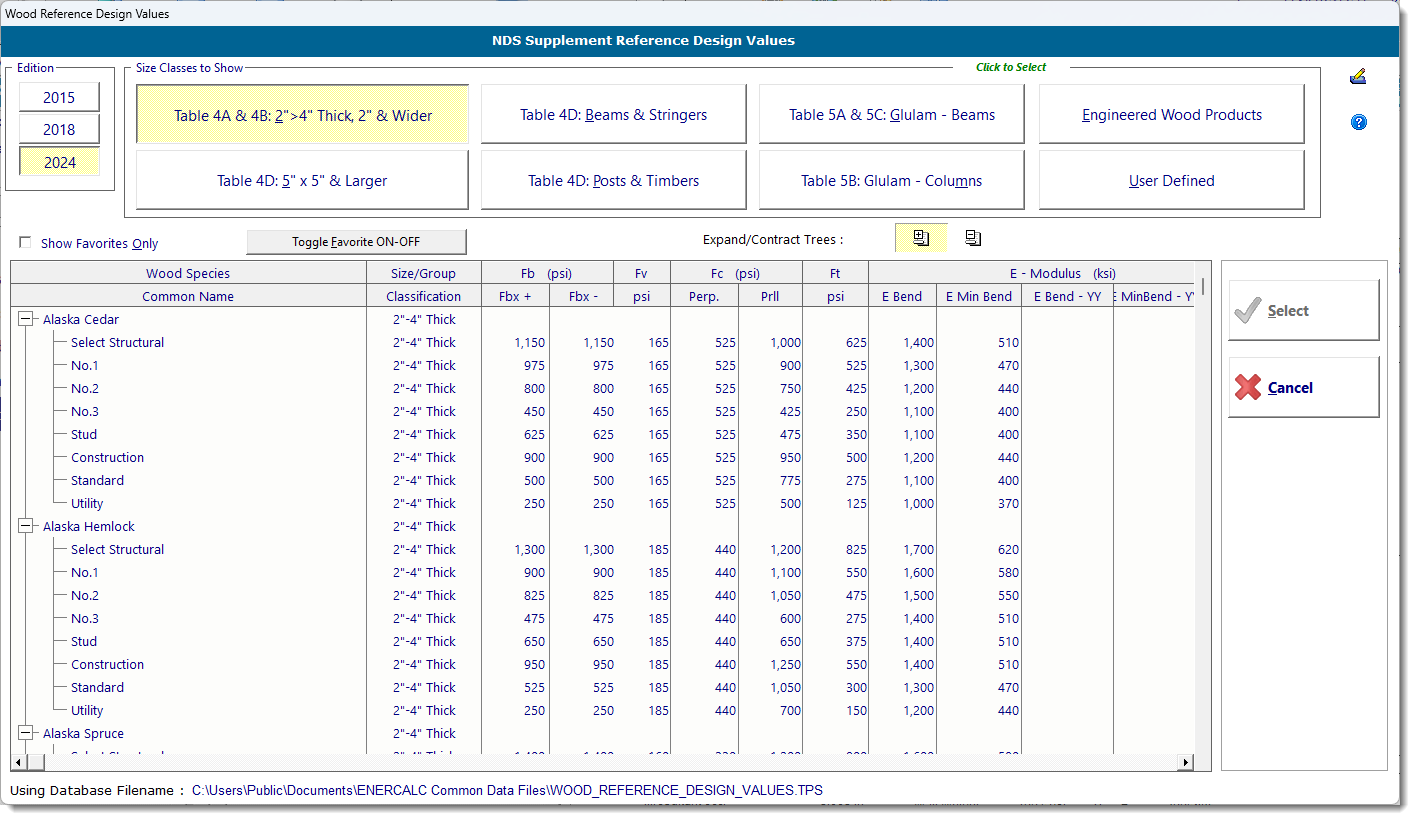Choose the 2015 edition

pyautogui.click(x=59, y=97)
